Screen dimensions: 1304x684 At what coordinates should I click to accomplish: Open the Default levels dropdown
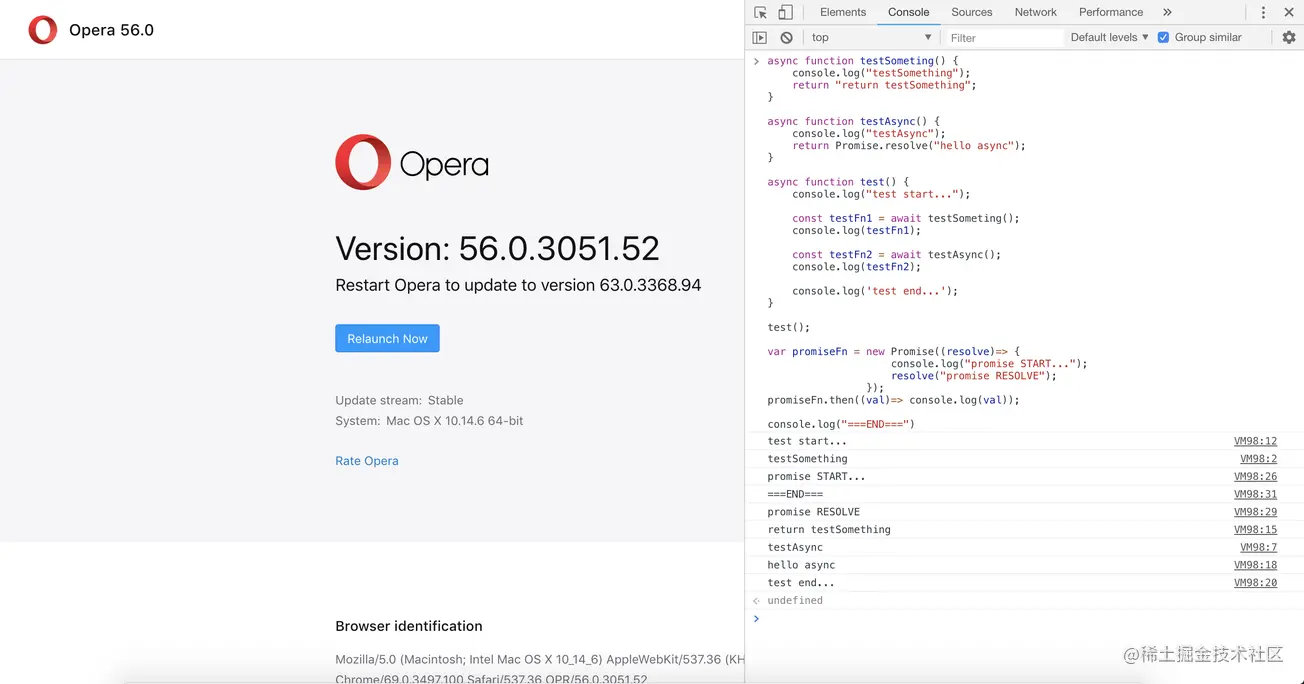tap(1109, 37)
